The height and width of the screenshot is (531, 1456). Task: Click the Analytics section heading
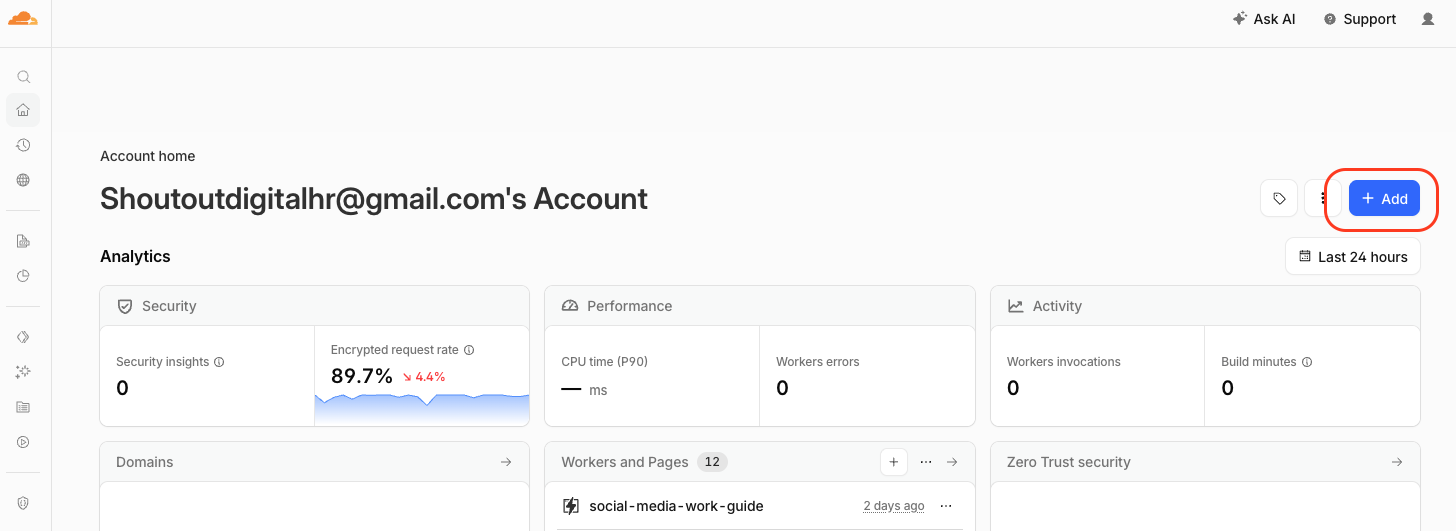(135, 256)
